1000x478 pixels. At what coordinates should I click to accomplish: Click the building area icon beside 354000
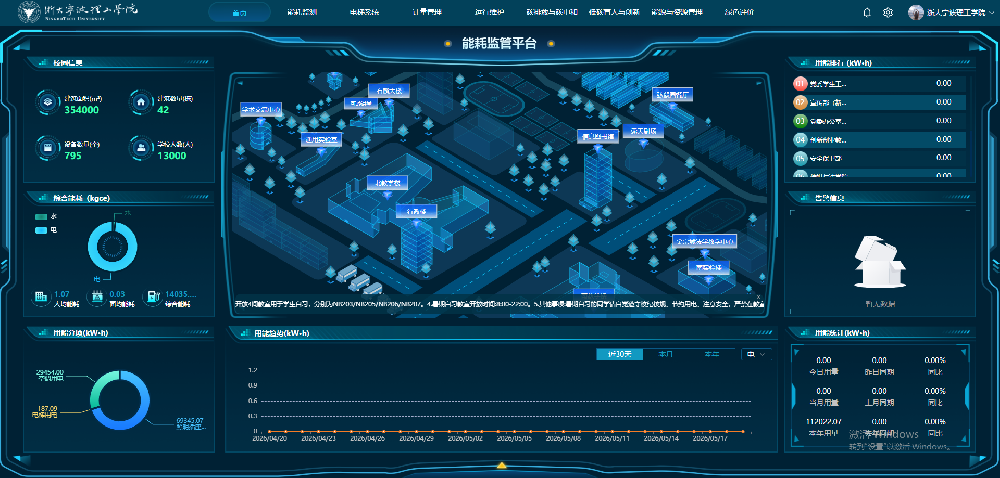(47, 102)
